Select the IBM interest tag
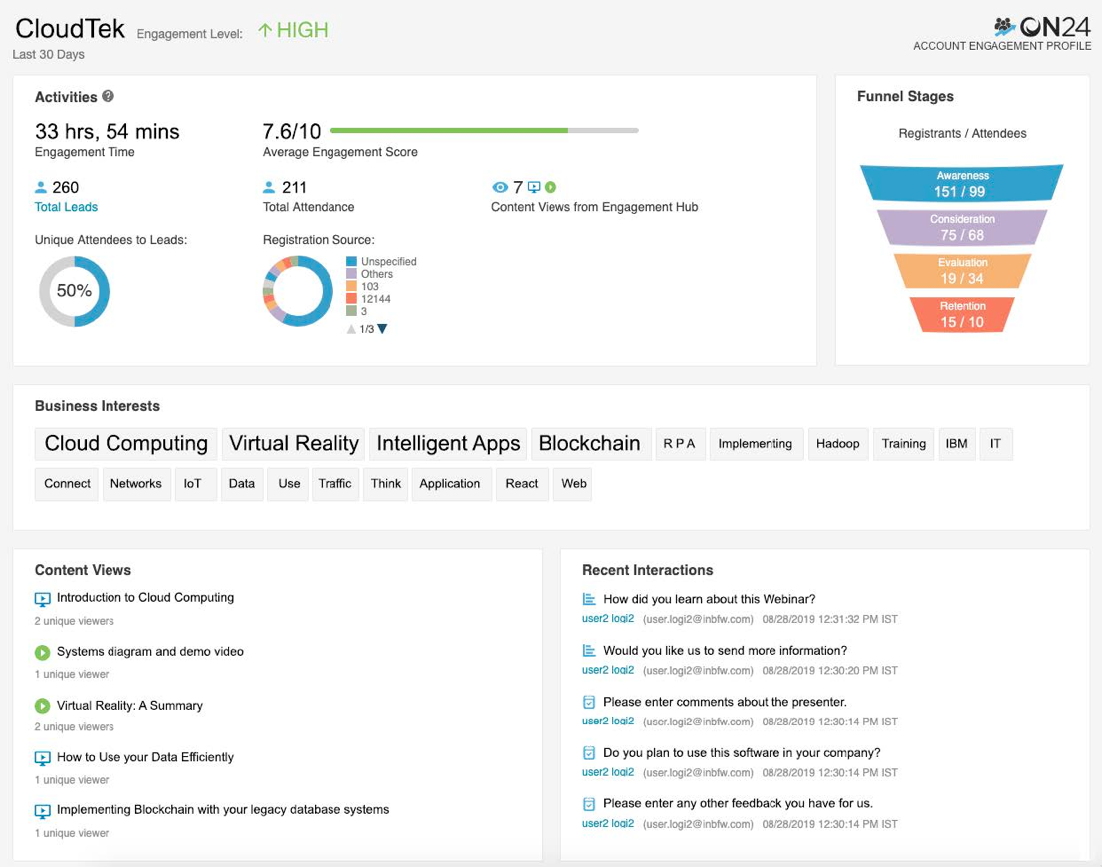1102x867 pixels. click(x=957, y=443)
